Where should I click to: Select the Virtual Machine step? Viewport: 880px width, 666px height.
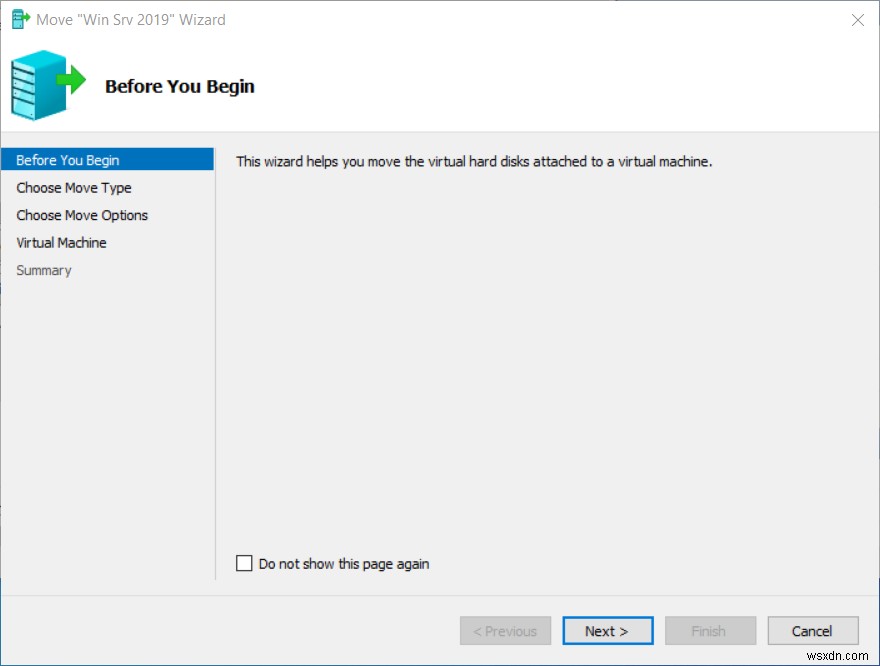coord(61,242)
